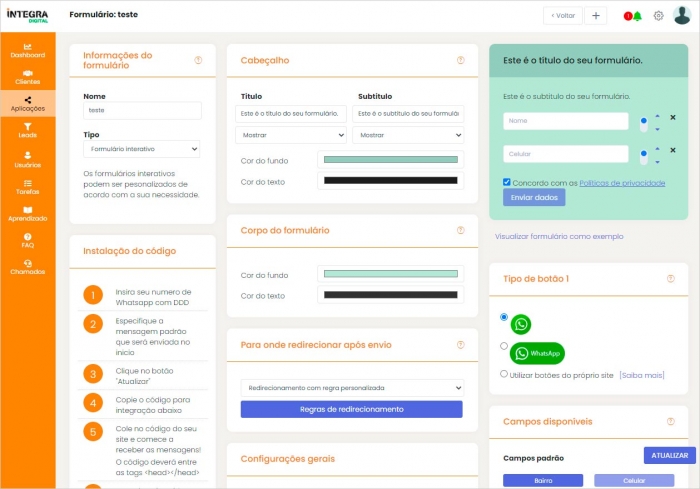
Task: Remove the Nome field with X icon
Action: [673, 117]
